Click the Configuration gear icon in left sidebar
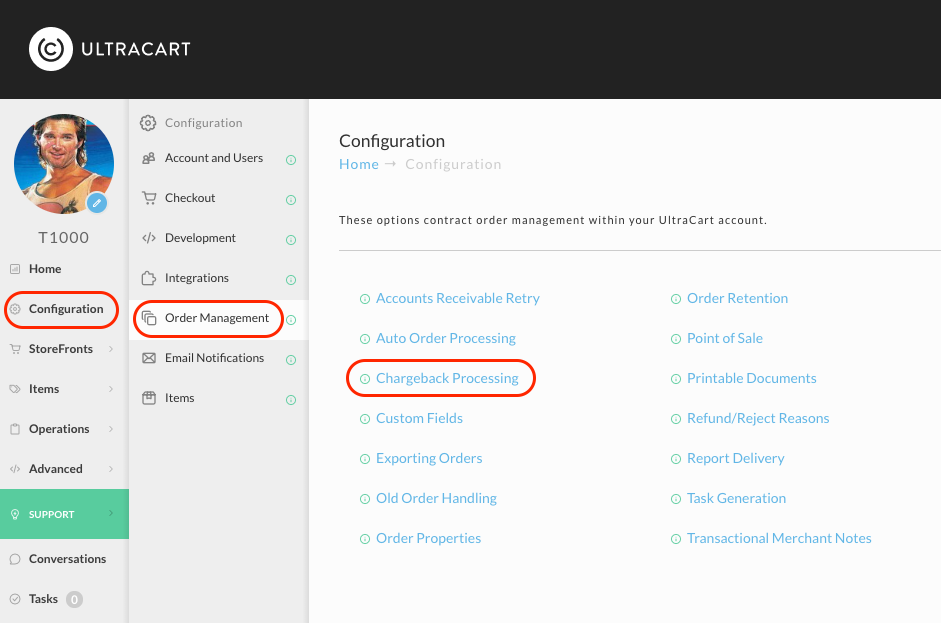 point(15,309)
